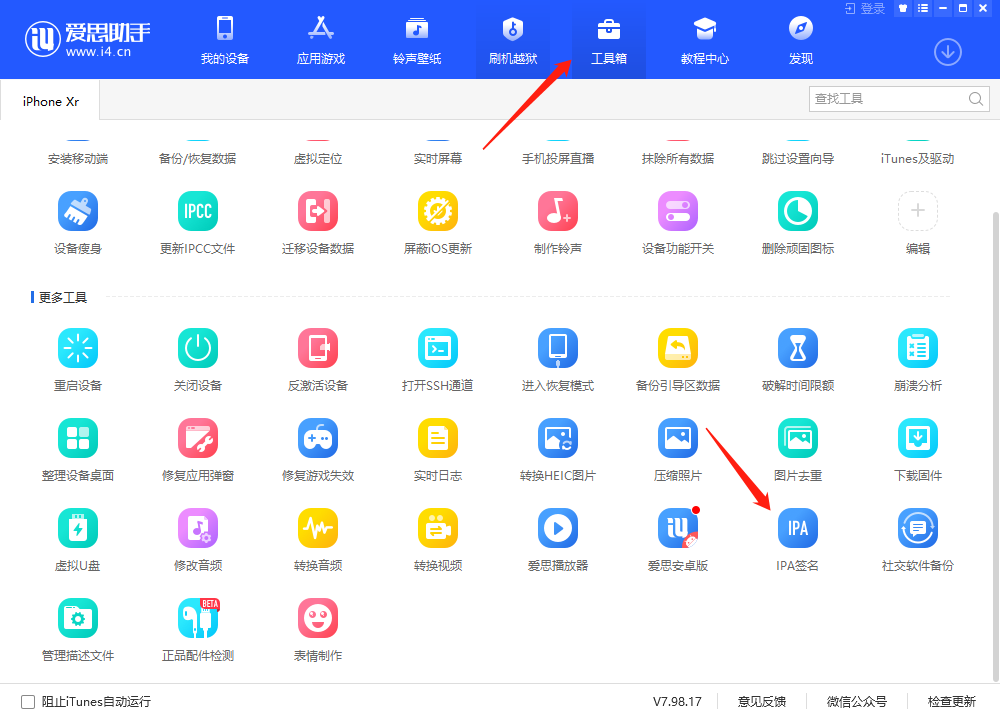Select the 工具箱 toolbox tab
The width and height of the screenshot is (1000, 718).
pos(609,41)
